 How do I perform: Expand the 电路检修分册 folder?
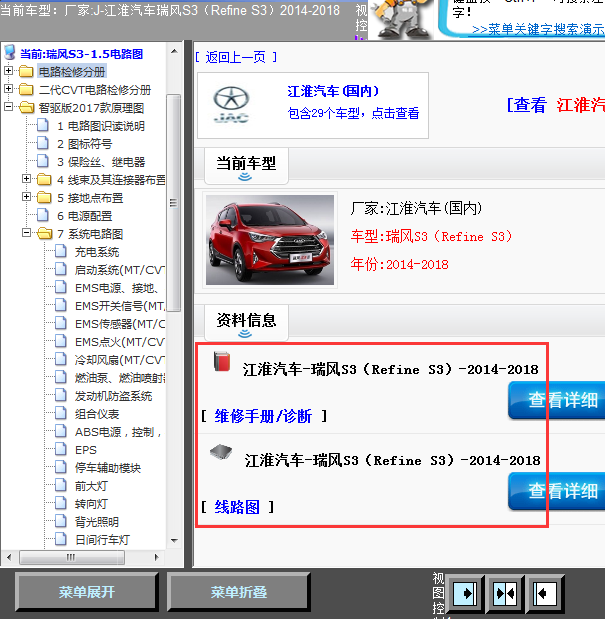tap(9, 72)
